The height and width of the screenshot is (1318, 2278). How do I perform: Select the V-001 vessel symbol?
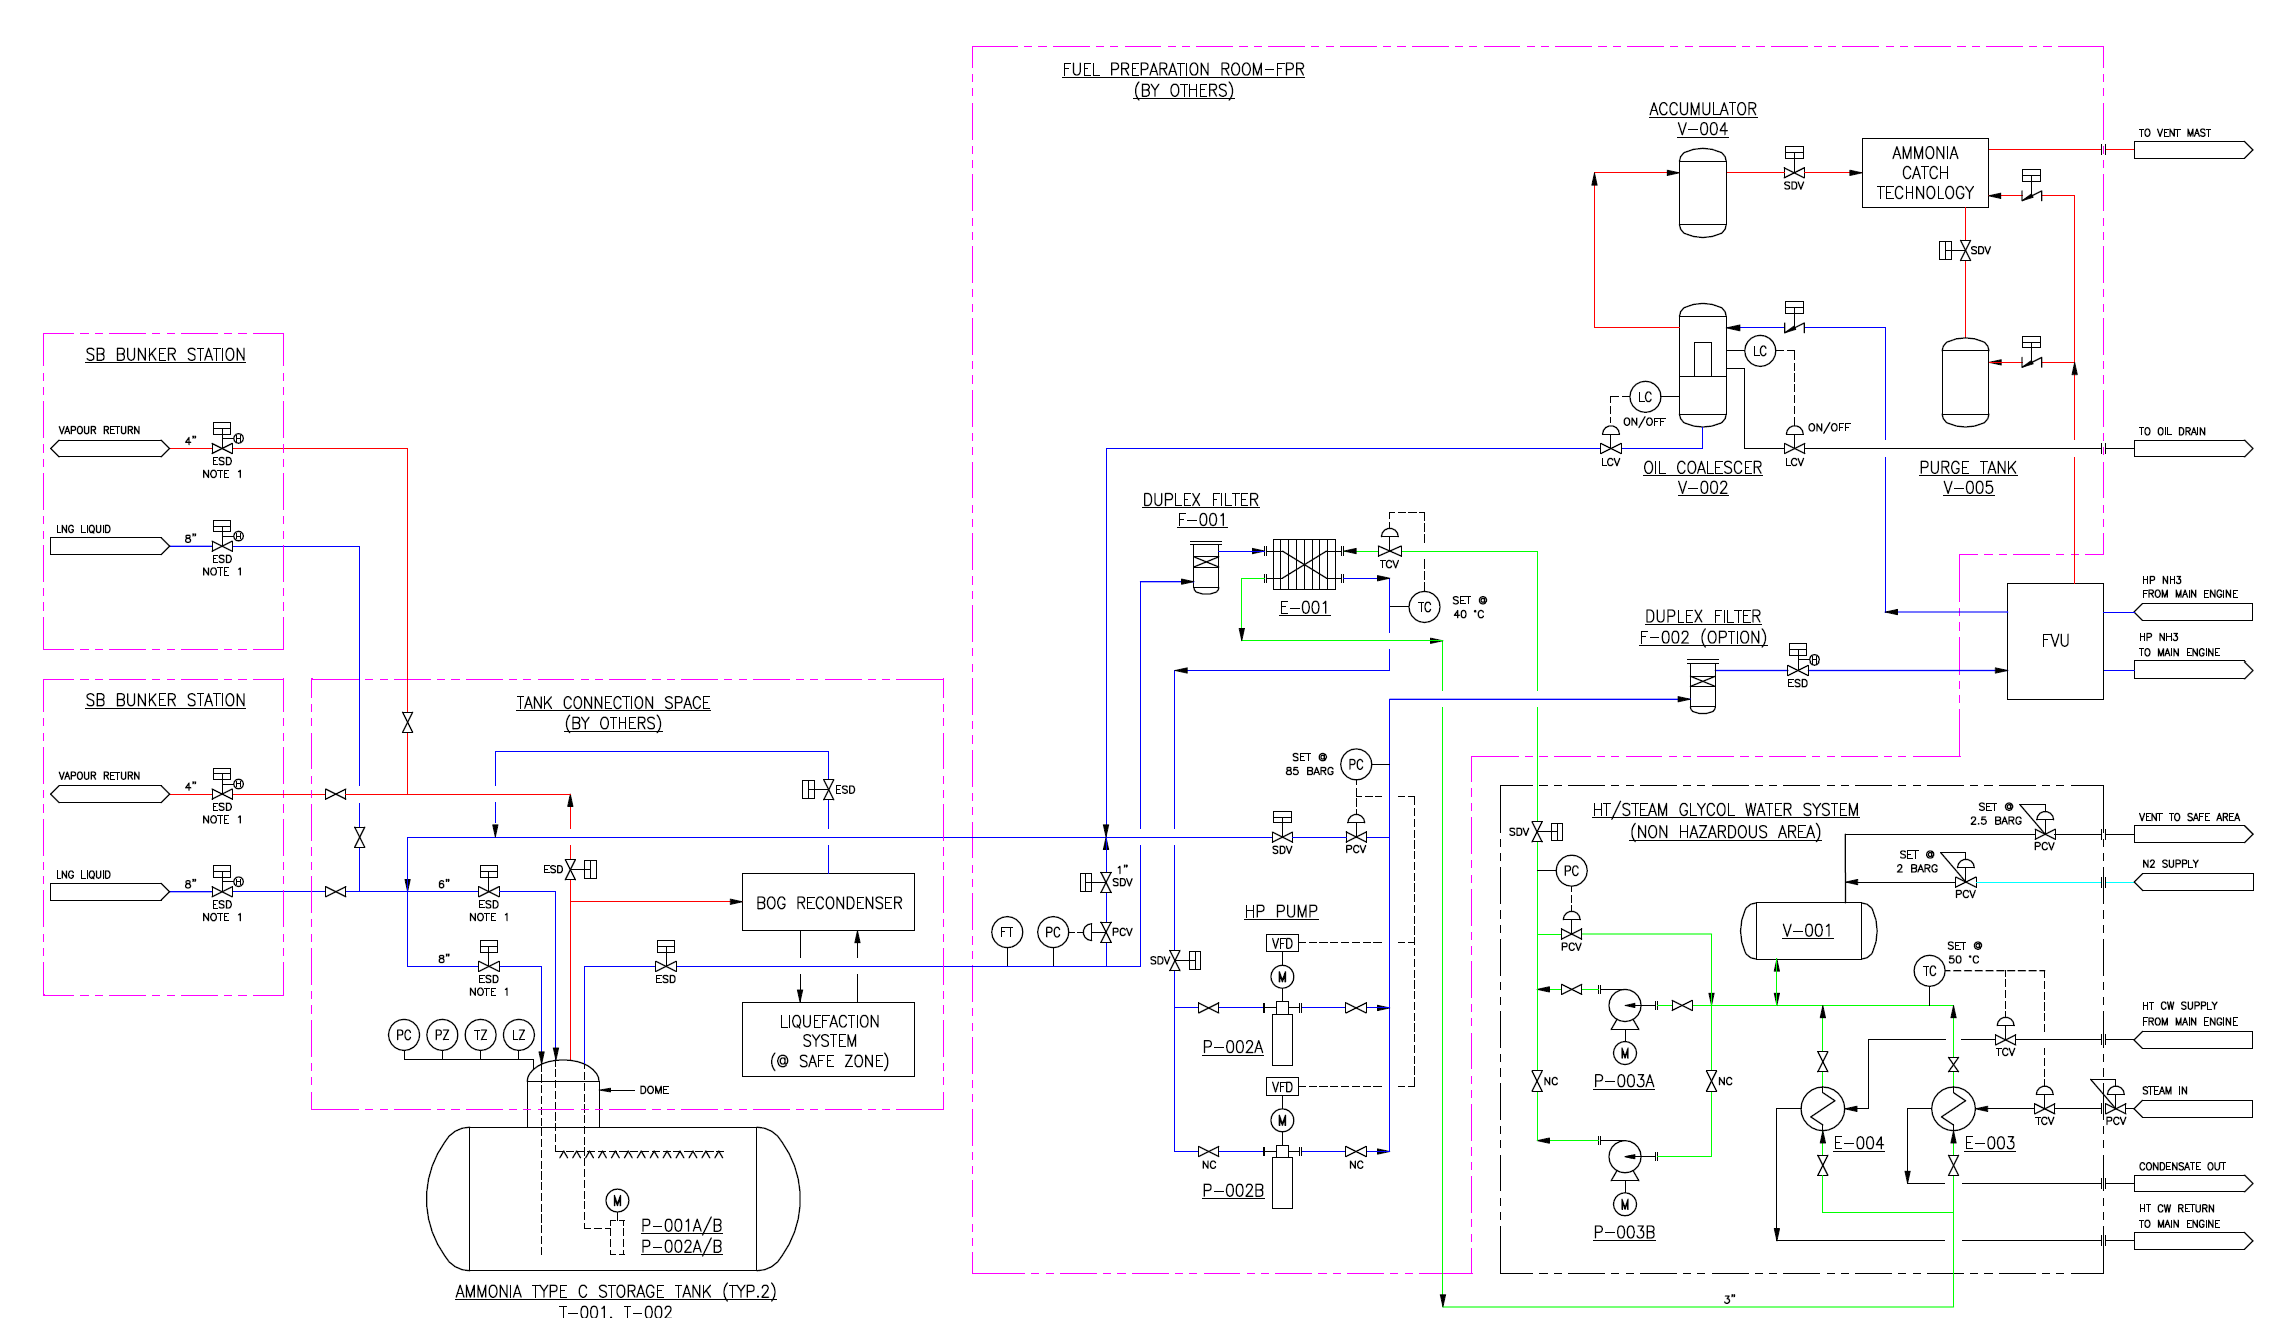(1808, 931)
